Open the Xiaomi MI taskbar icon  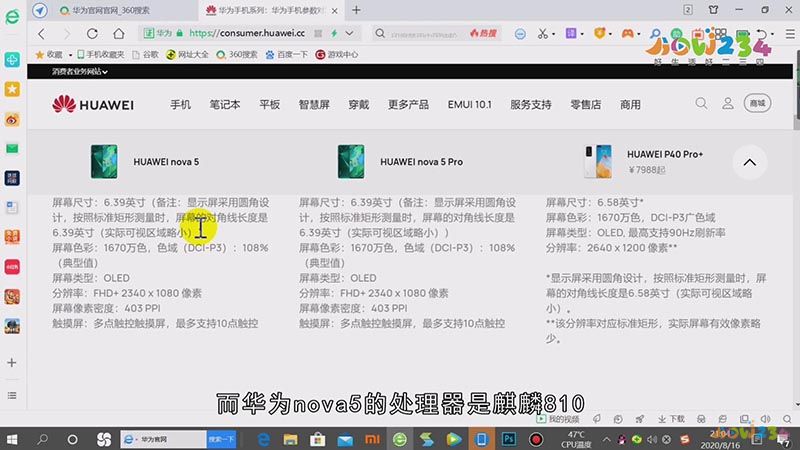click(x=372, y=439)
